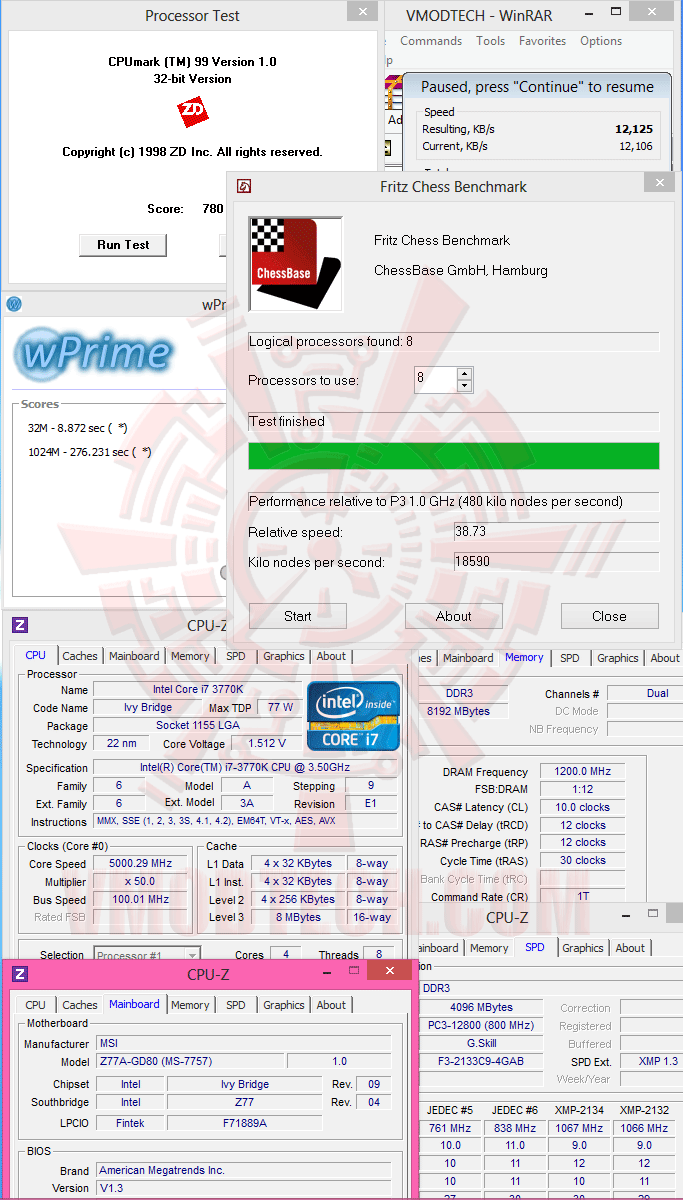The height and width of the screenshot is (1200, 683).
Task: Click the Z icon in the pink CPU-Z window
Action: 20,973
